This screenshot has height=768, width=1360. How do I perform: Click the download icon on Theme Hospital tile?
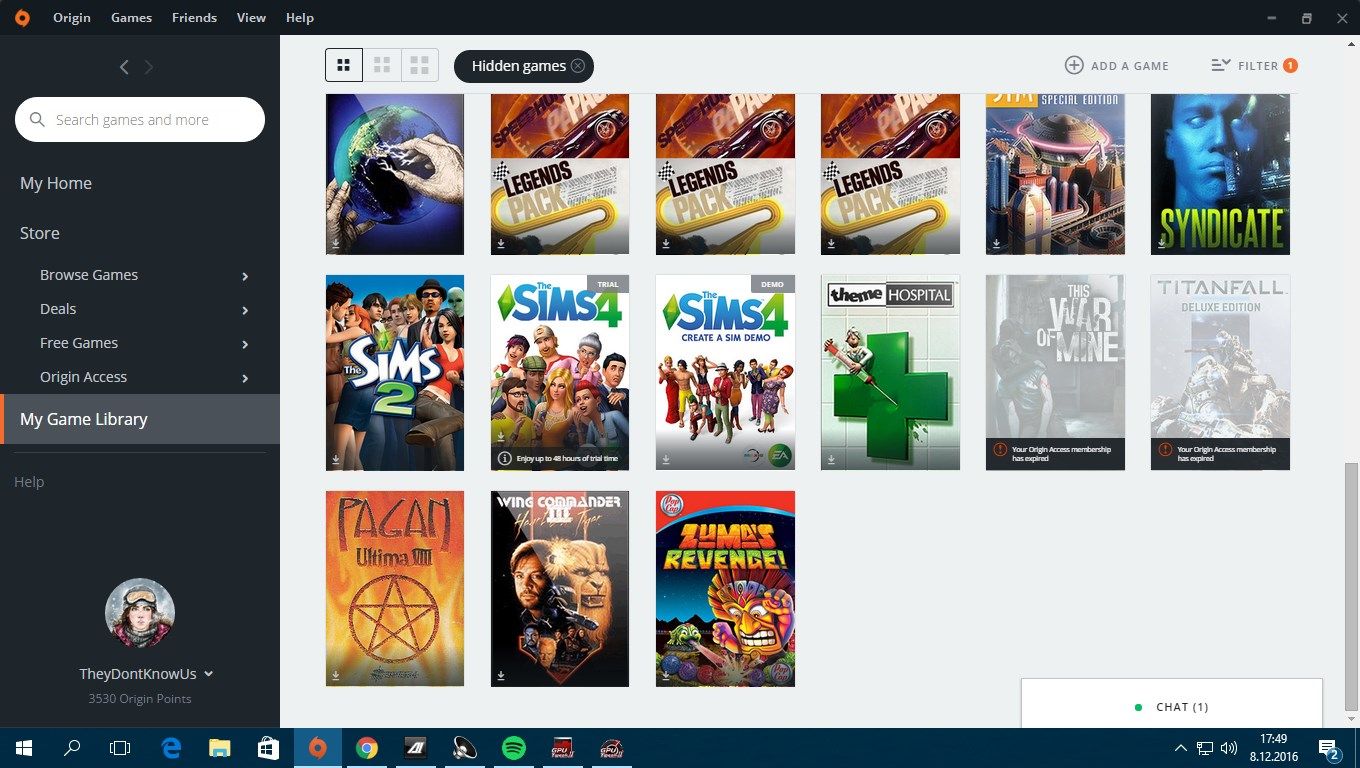(x=831, y=460)
